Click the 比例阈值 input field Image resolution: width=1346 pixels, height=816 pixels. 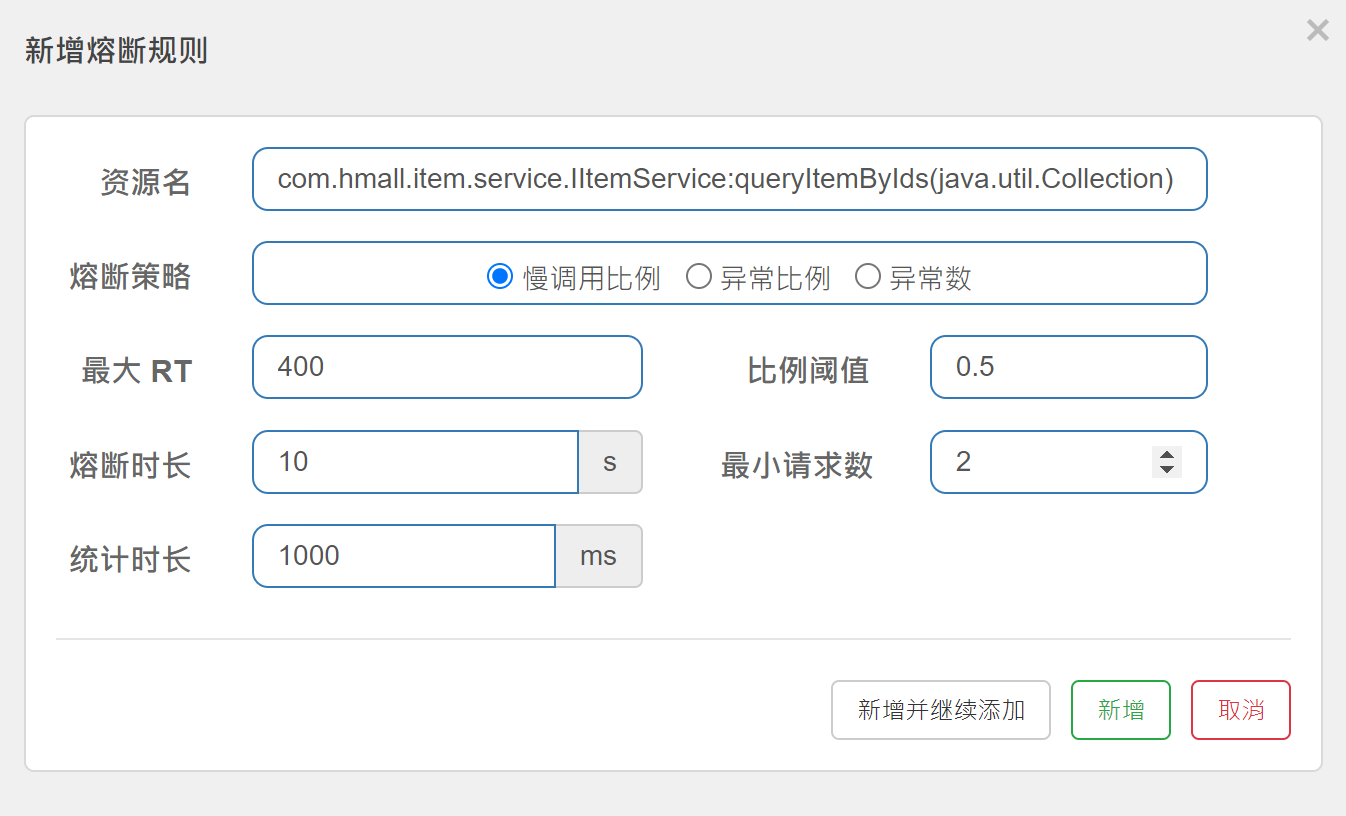(x=1069, y=367)
